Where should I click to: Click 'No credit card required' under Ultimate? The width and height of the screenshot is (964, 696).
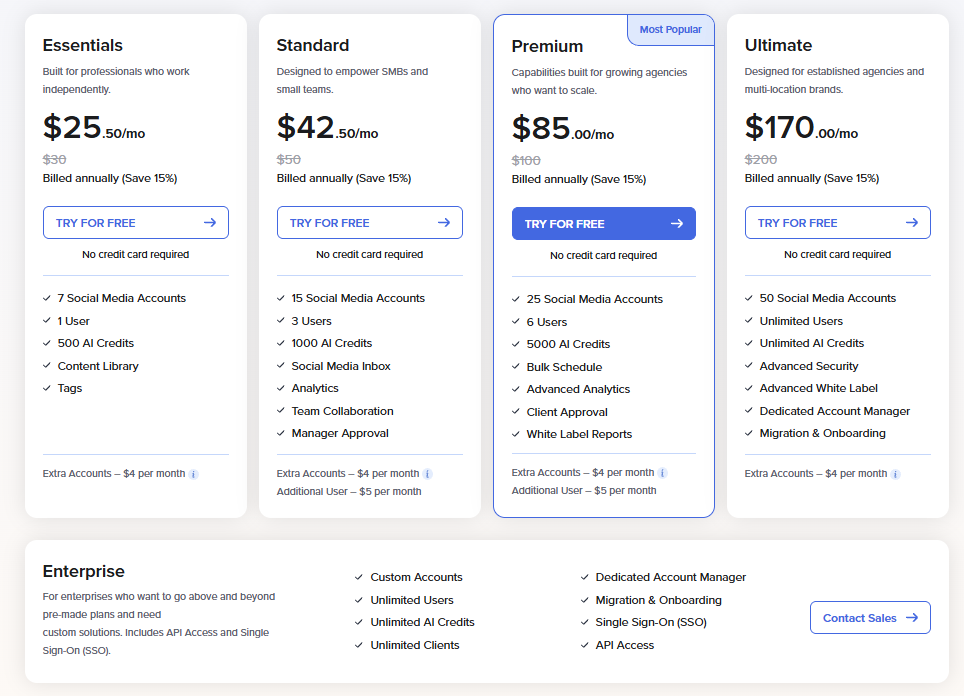pos(837,255)
